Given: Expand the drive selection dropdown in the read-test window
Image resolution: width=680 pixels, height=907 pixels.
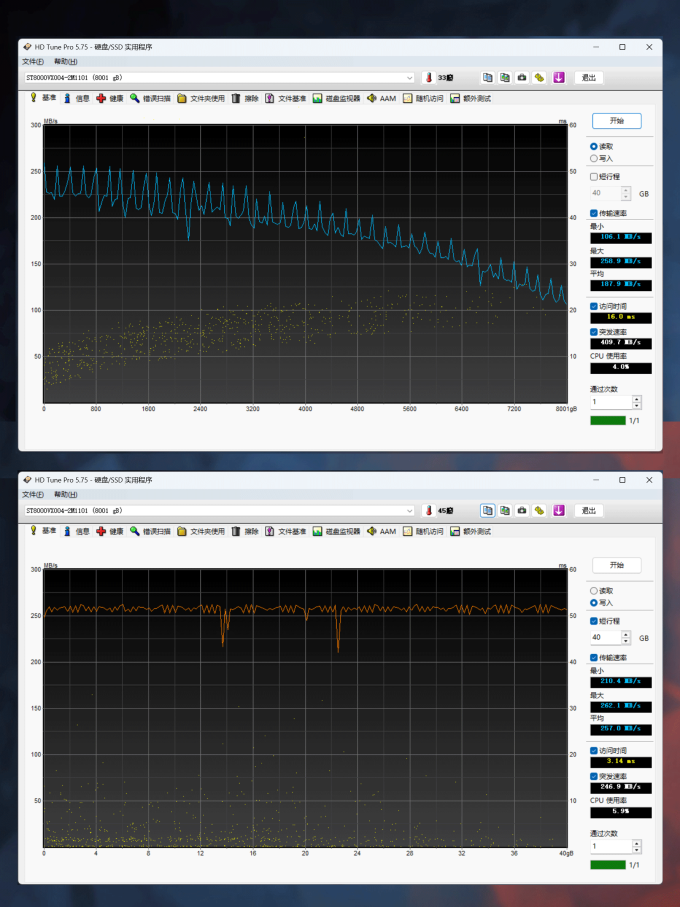Looking at the screenshot, I should [409, 78].
